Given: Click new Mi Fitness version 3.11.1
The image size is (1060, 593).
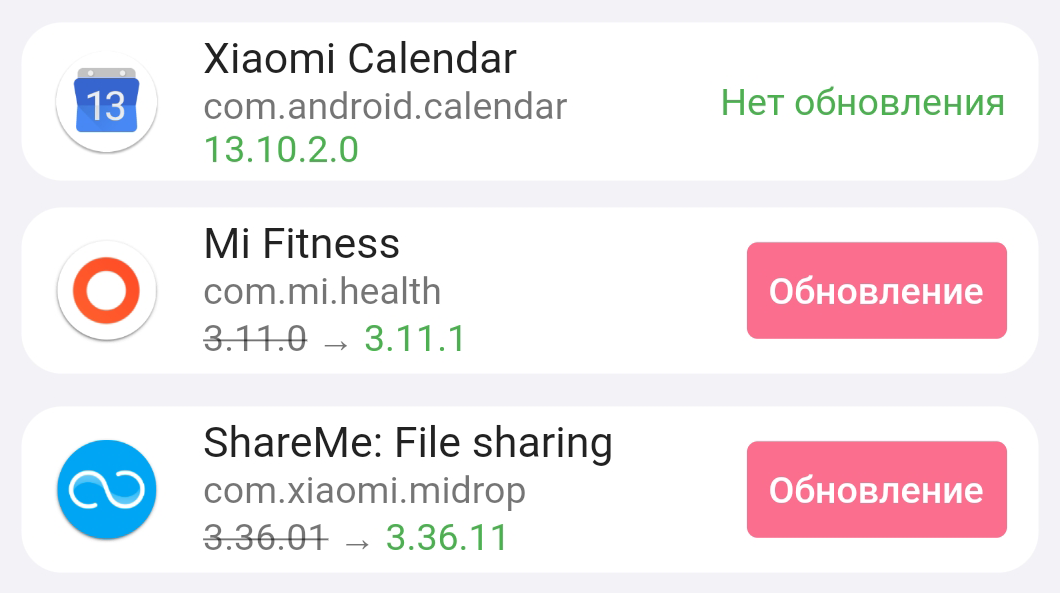Looking at the screenshot, I should pyautogui.click(x=415, y=338).
